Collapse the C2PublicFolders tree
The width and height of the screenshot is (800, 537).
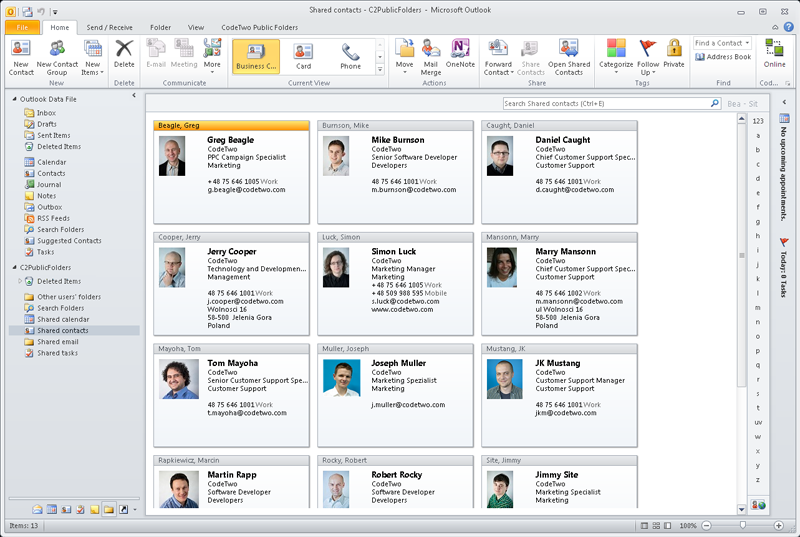coord(14,267)
